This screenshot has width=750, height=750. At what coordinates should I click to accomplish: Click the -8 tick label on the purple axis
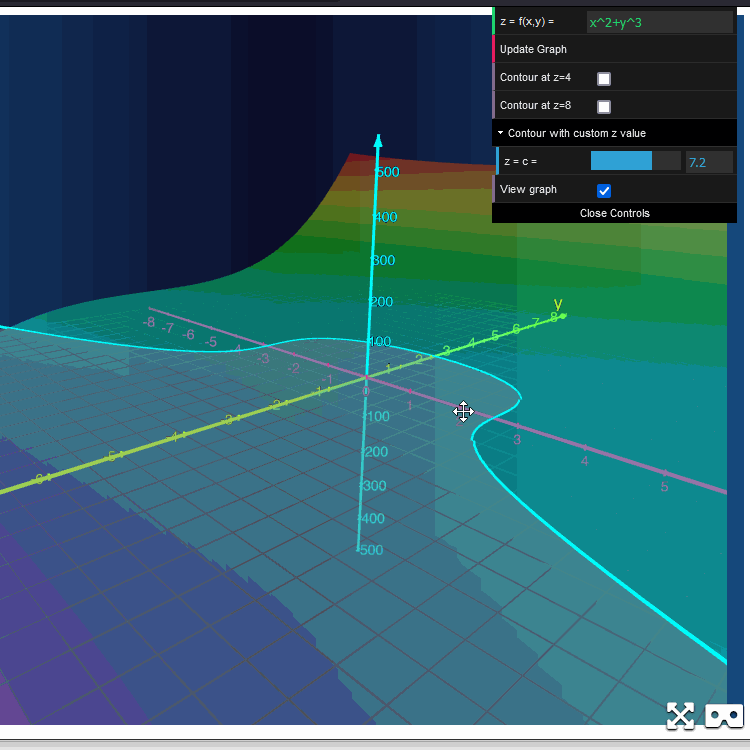pyautogui.click(x=149, y=322)
